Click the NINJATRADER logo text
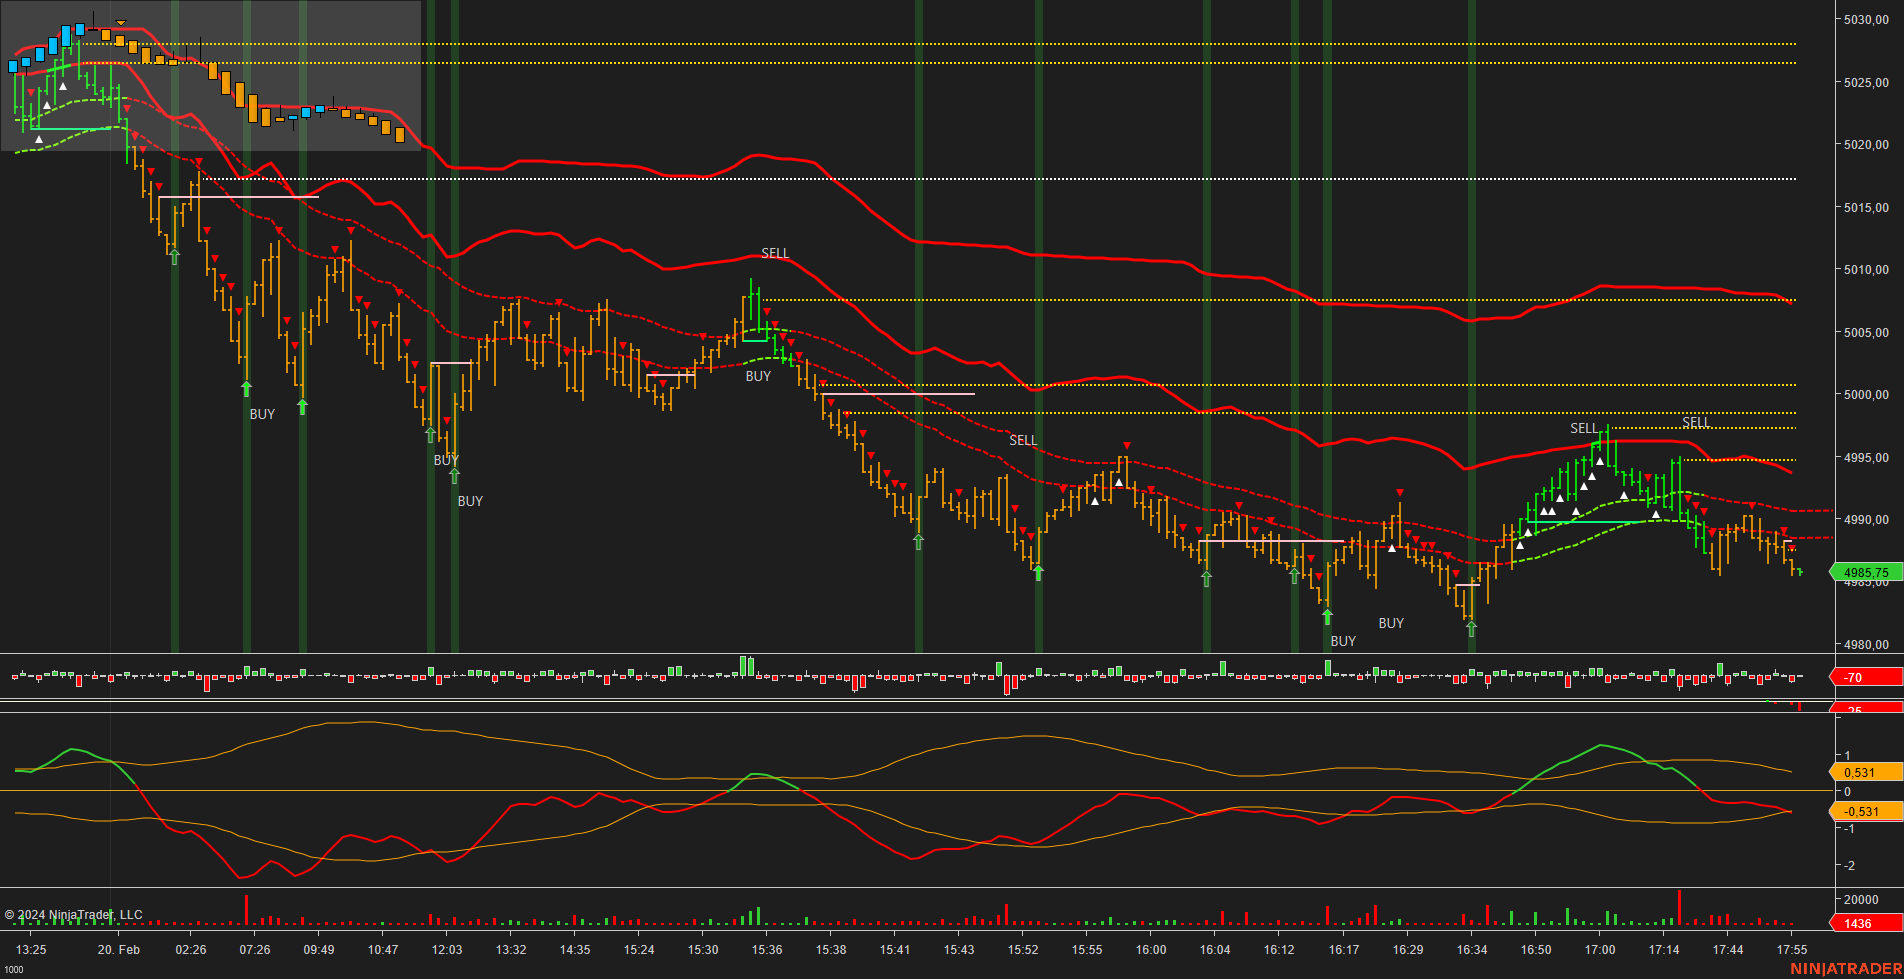 1846,969
